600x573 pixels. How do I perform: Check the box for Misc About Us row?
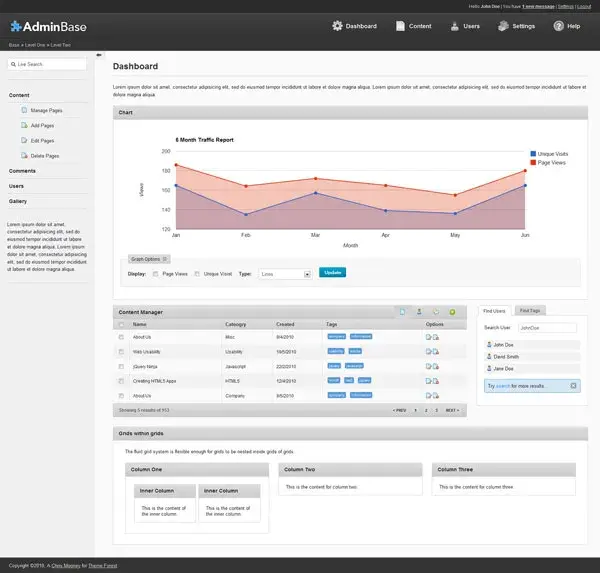(x=121, y=337)
